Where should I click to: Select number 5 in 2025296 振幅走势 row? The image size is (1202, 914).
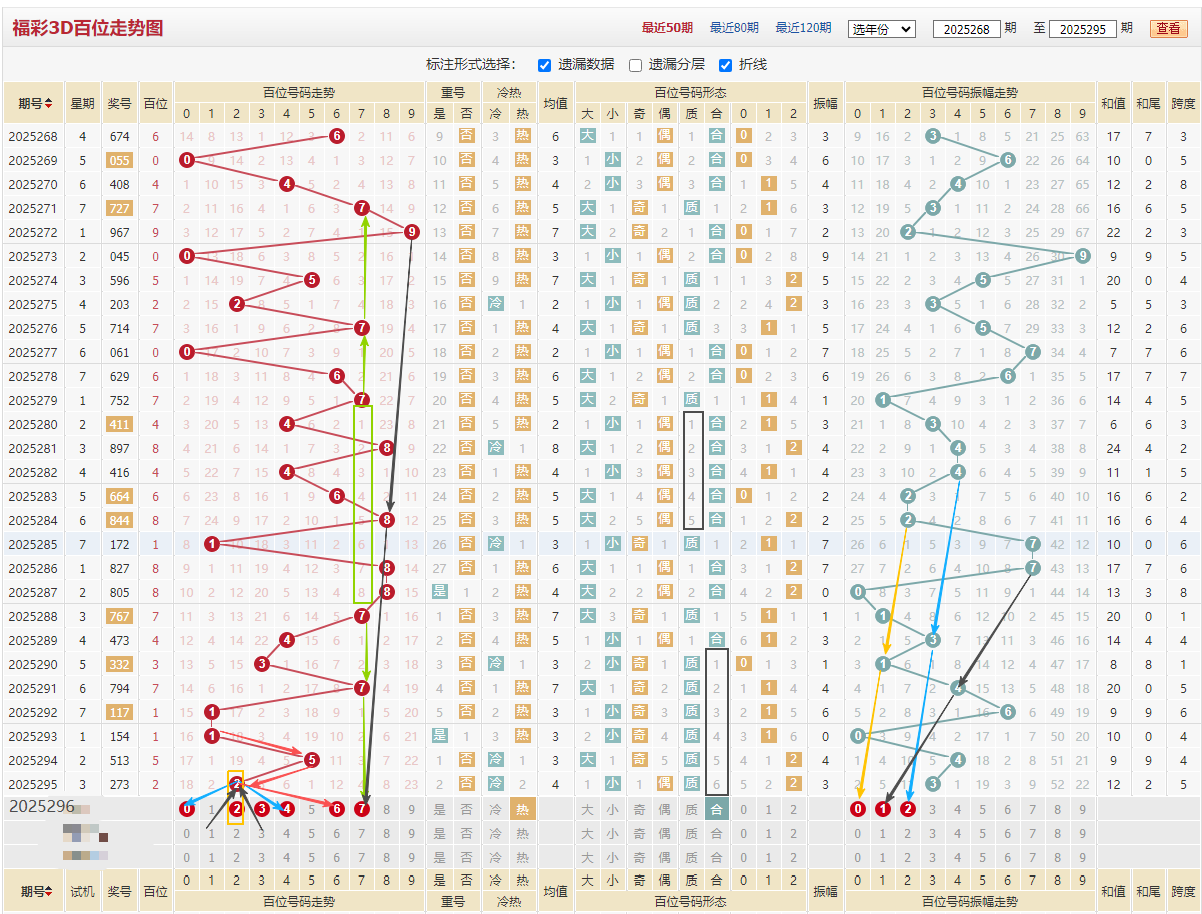[983, 809]
